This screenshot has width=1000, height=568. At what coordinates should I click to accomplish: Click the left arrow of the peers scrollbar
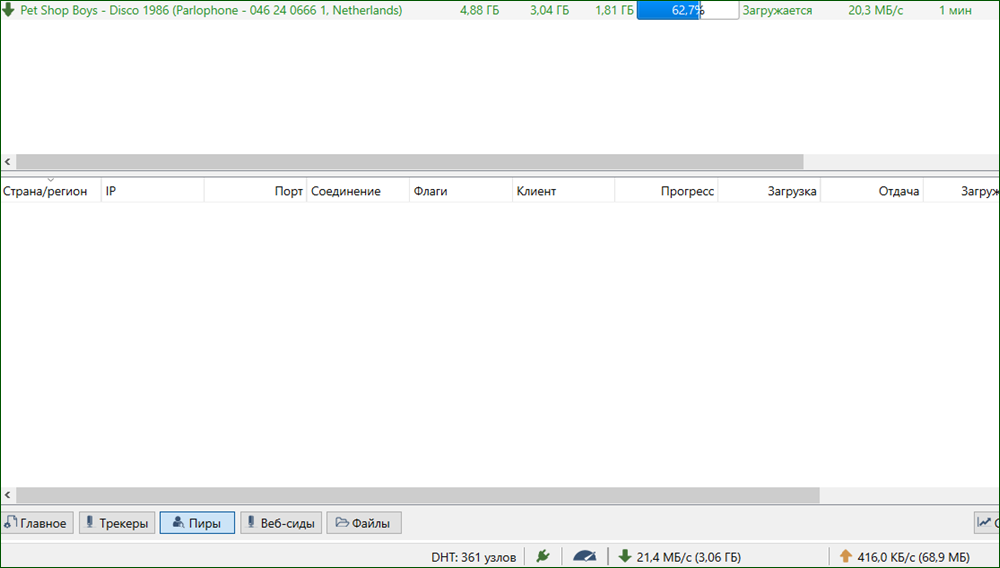click(x=8, y=495)
